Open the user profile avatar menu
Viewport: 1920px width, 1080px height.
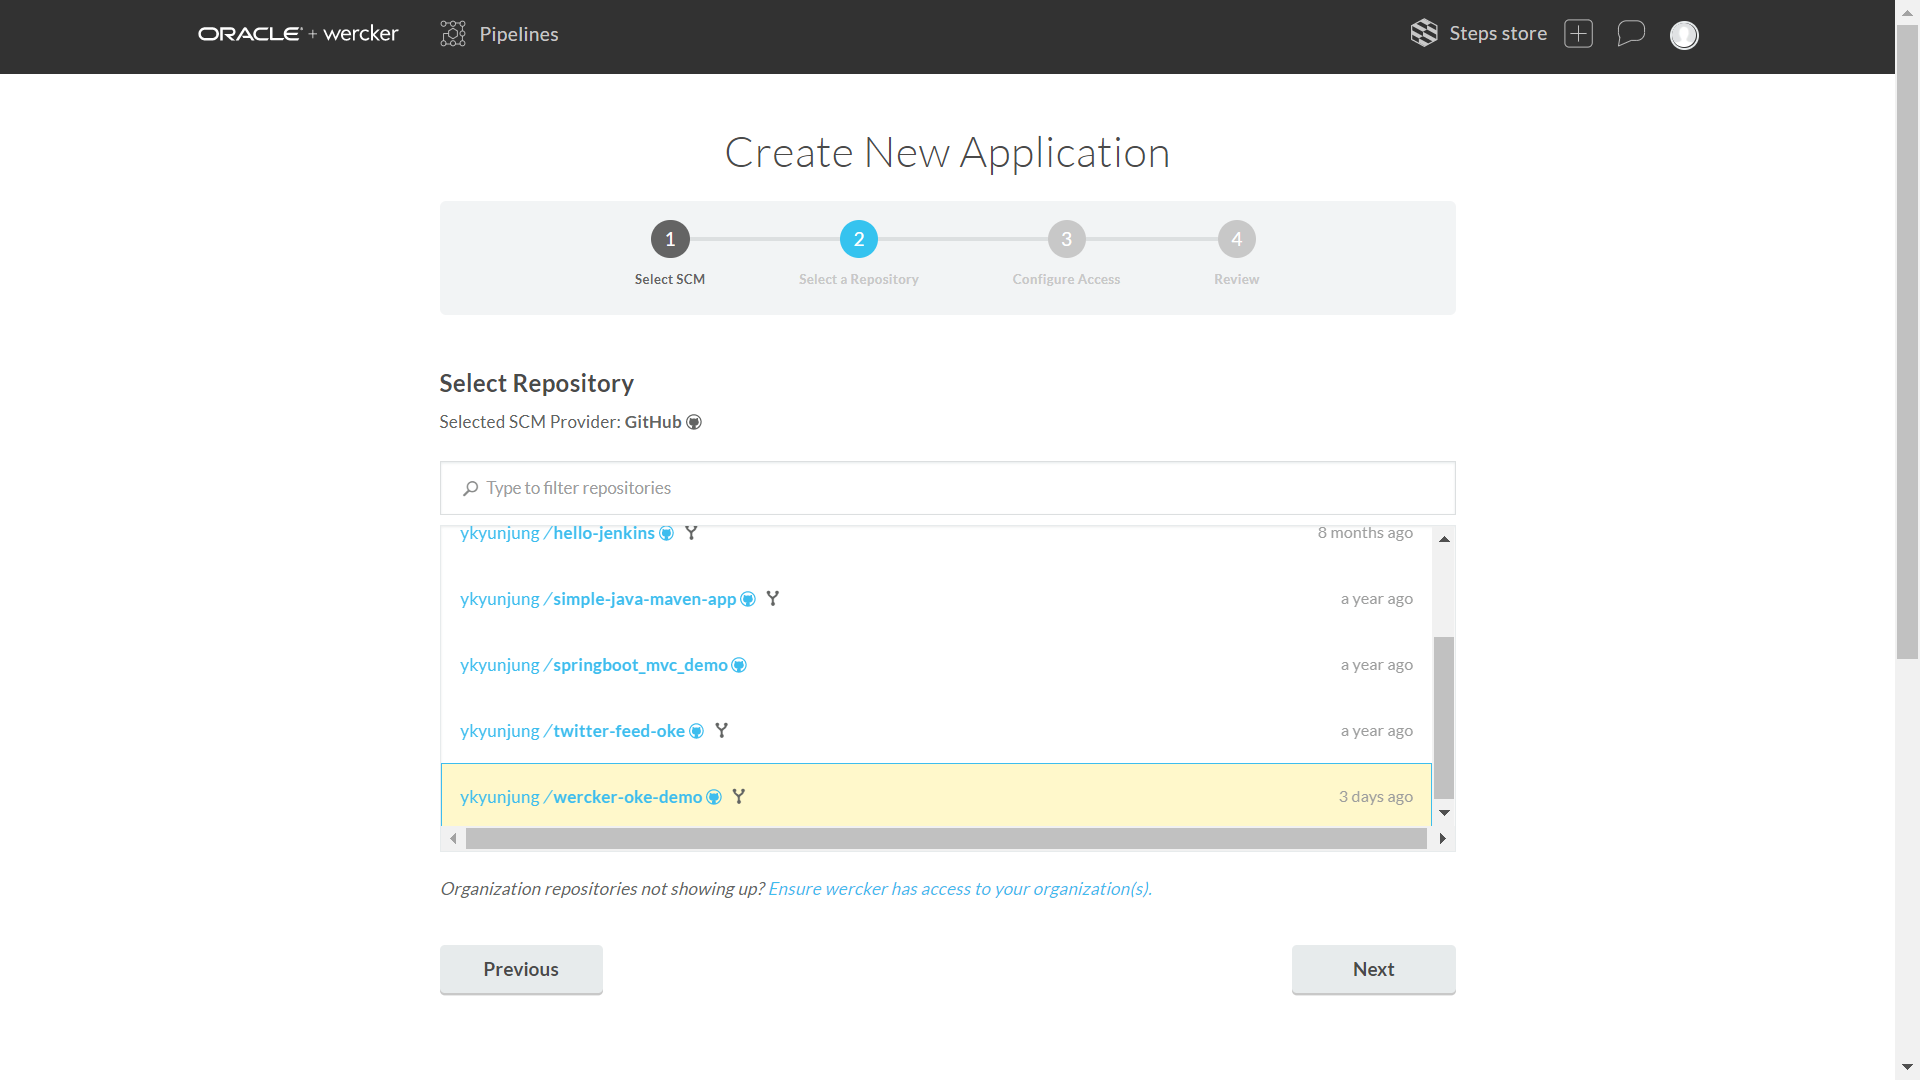(x=1684, y=35)
